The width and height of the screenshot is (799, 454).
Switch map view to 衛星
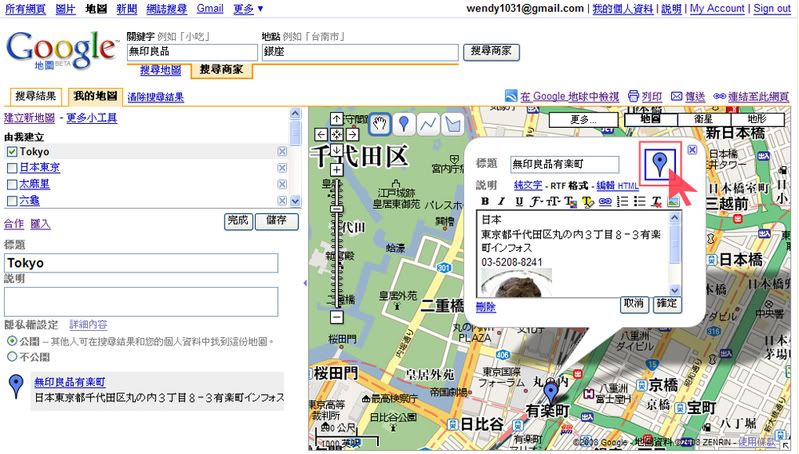click(703, 119)
